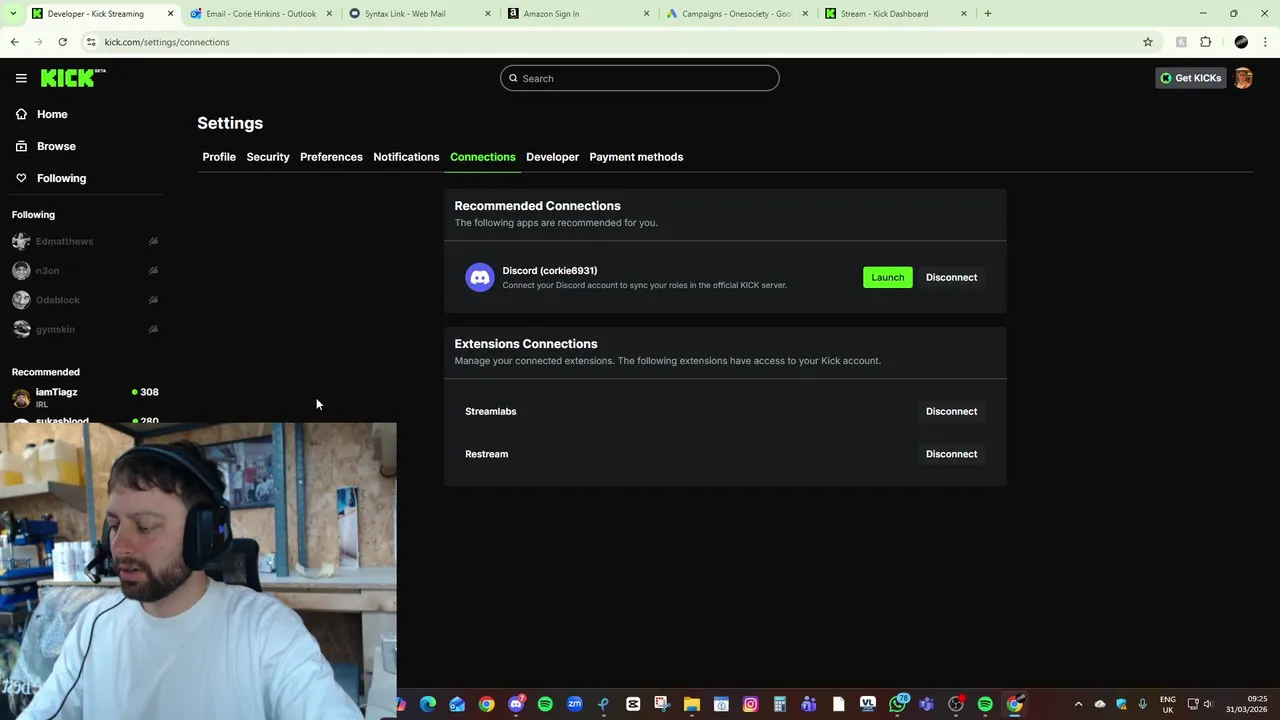Go to the Developer settings tab

click(552, 157)
